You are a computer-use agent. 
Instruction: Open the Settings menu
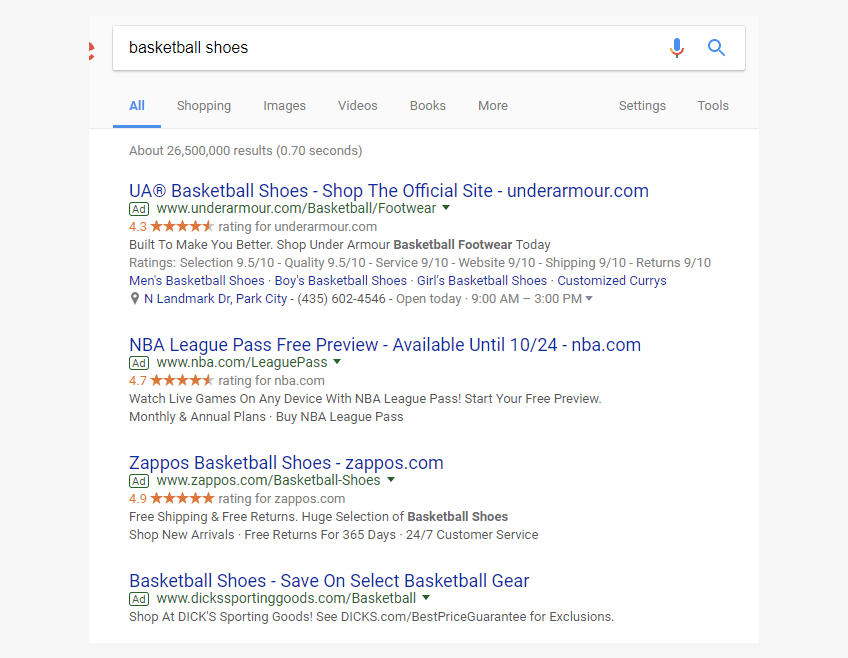(642, 106)
